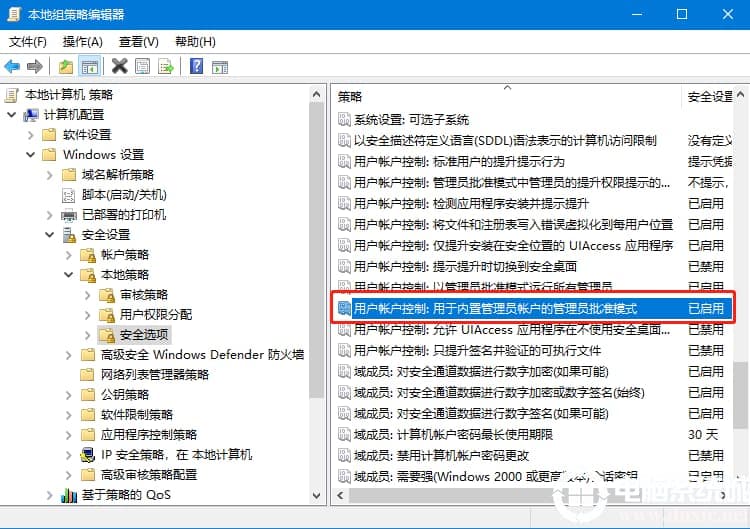
Task: Sort by the 安全设置 column header
Action: point(708,97)
